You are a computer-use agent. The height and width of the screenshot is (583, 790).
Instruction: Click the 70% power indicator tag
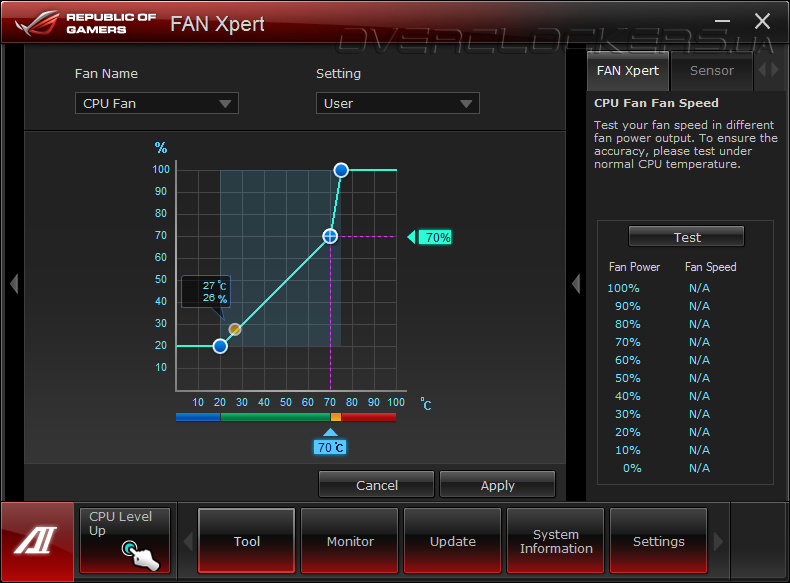pos(429,237)
